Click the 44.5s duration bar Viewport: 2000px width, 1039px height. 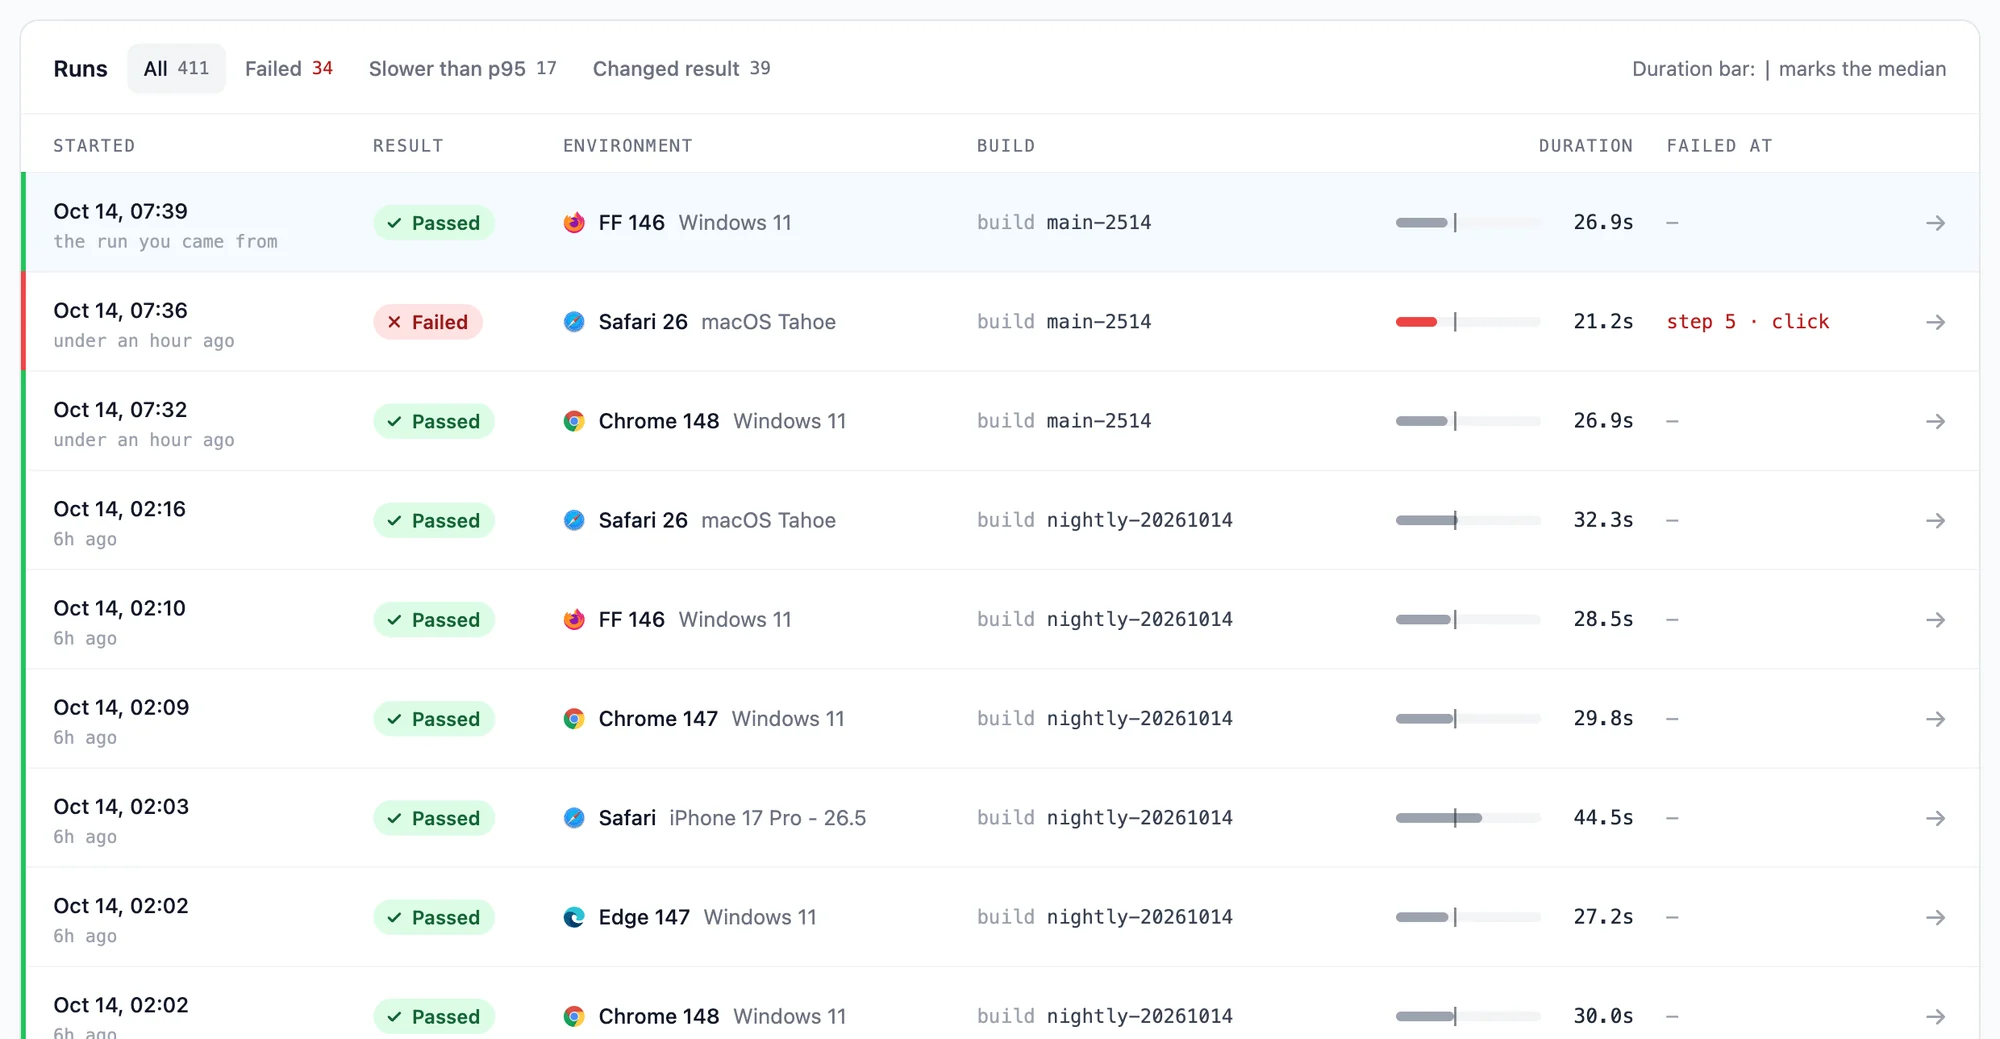[x=1468, y=818]
